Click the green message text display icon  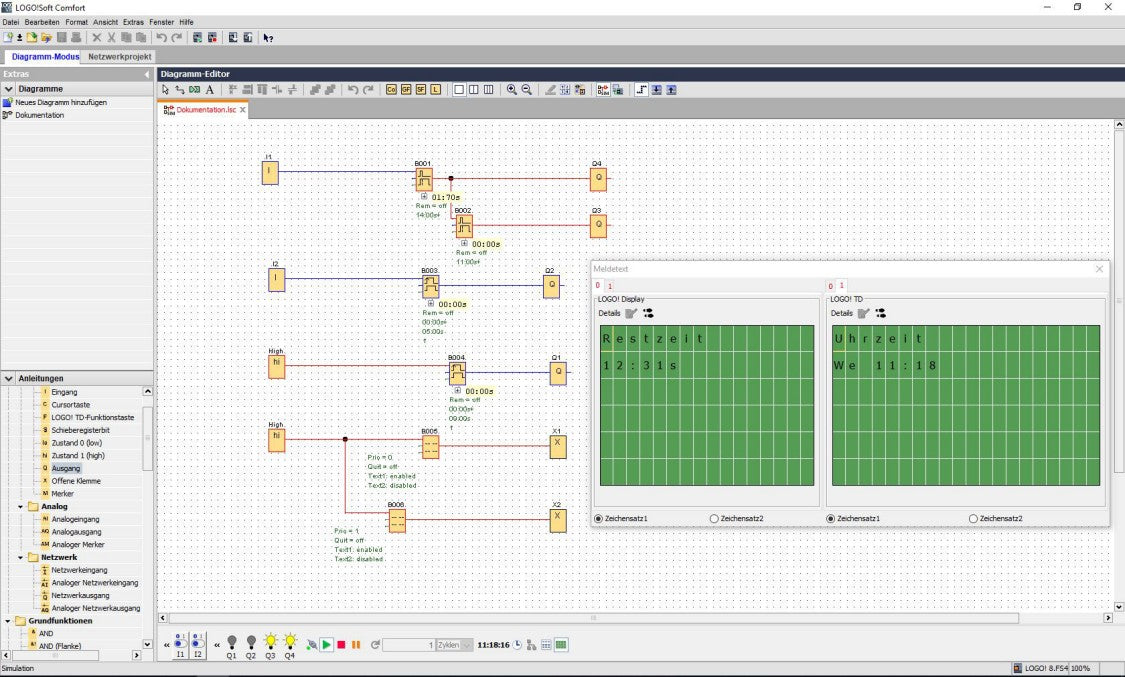[561, 645]
